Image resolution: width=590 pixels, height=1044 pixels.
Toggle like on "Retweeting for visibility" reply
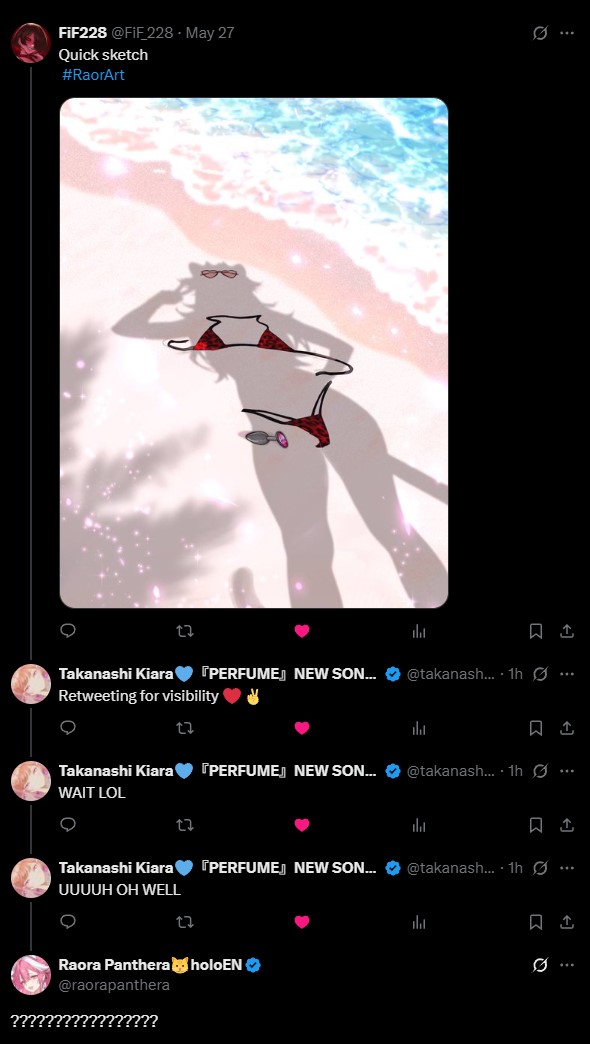coord(302,728)
